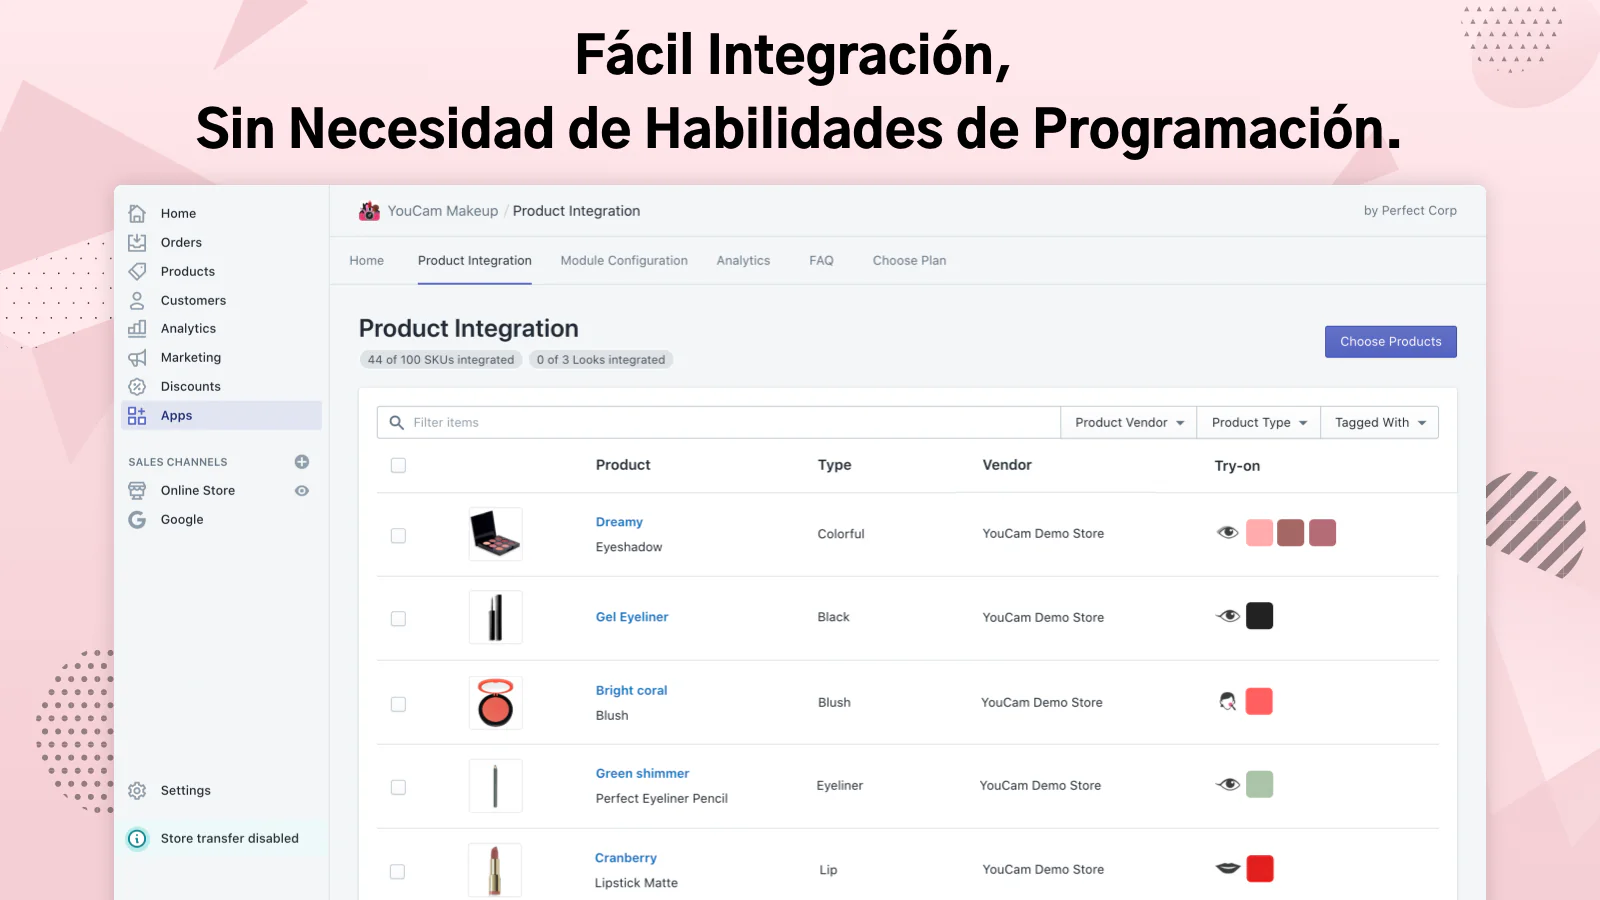
Task: Click the Gel Eyeliner product thumbnail
Action: [x=496, y=617]
